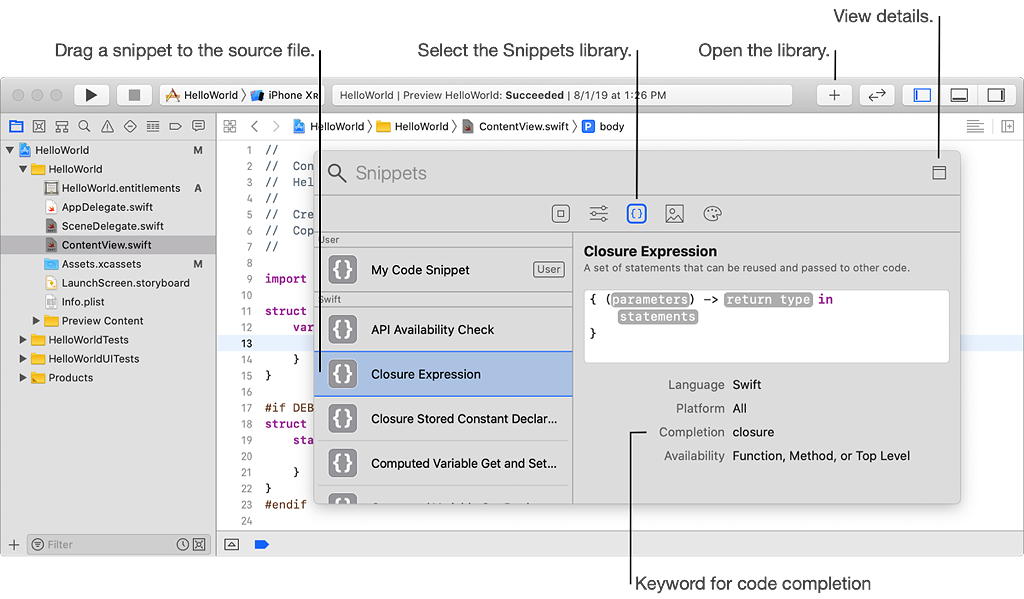
Task: Expand the HelloWorldTests group
Action: point(23,340)
